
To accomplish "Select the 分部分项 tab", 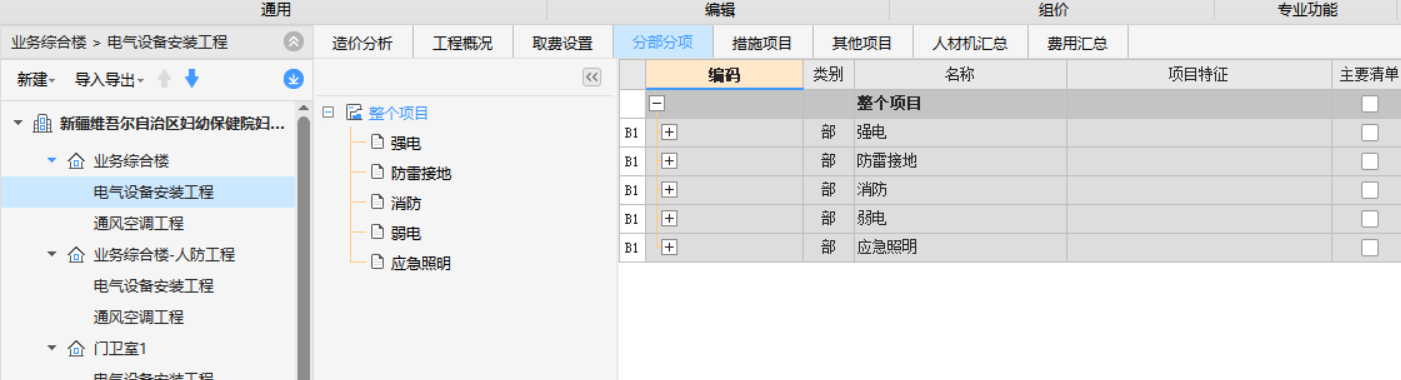I will coord(662,43).
